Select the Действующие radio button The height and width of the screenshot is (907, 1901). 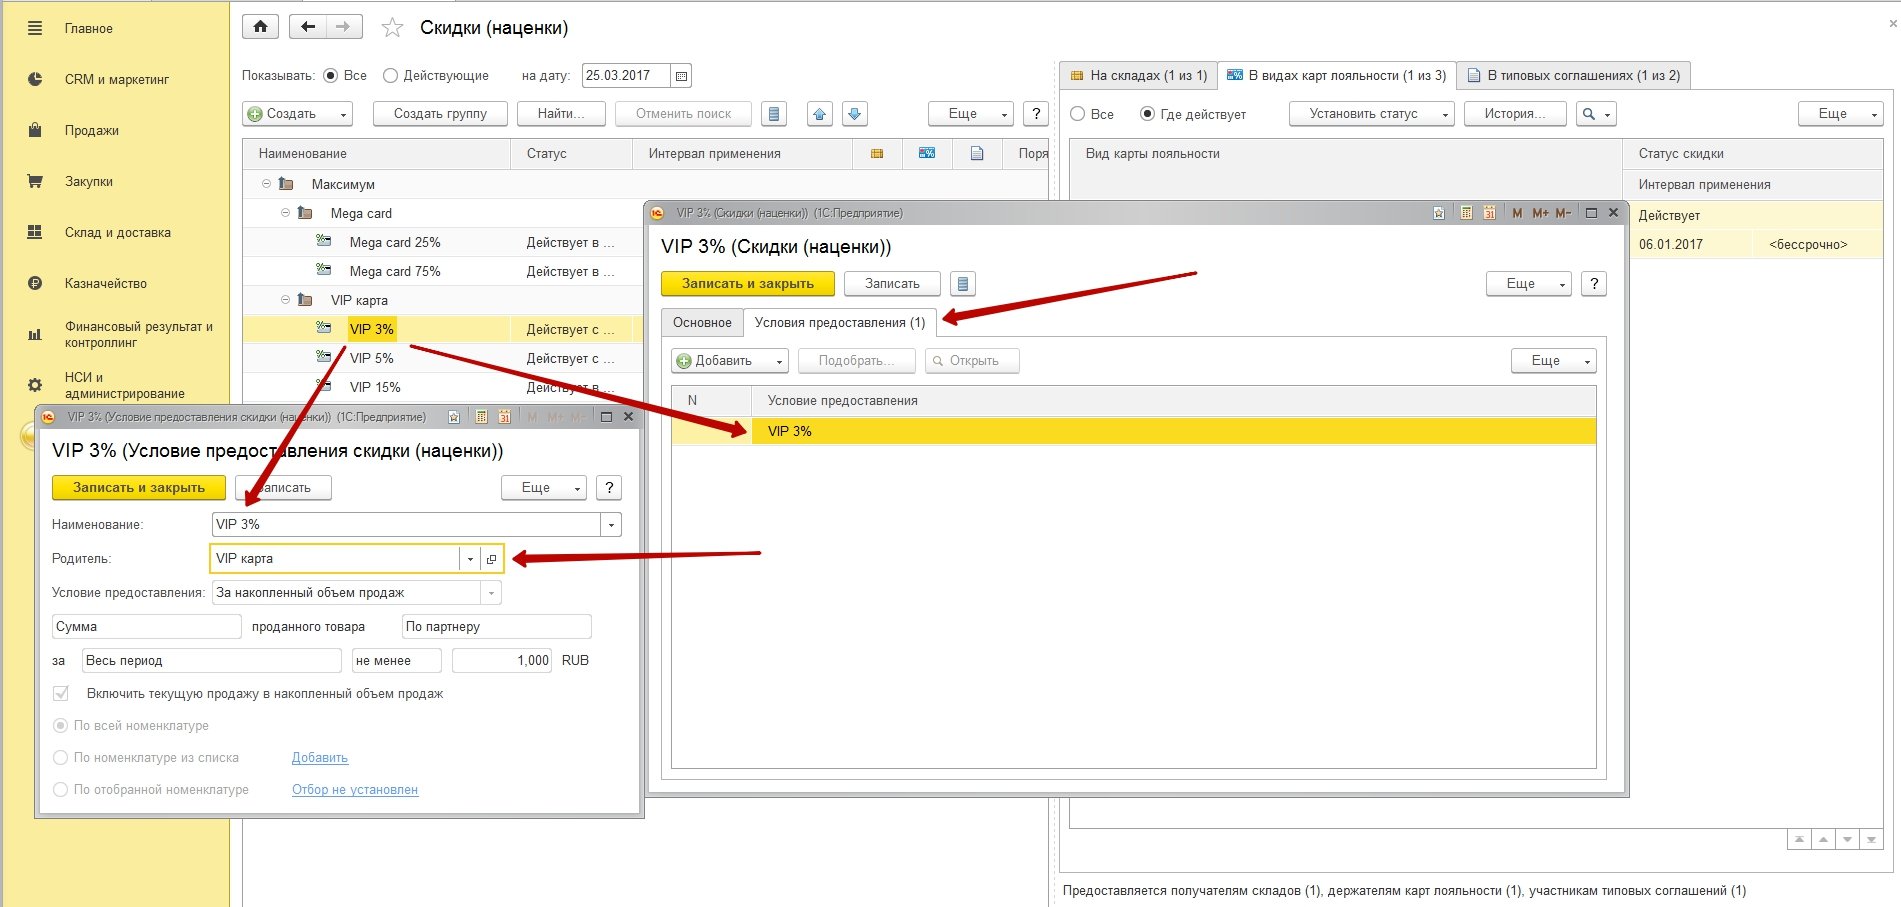coord(391,76)
